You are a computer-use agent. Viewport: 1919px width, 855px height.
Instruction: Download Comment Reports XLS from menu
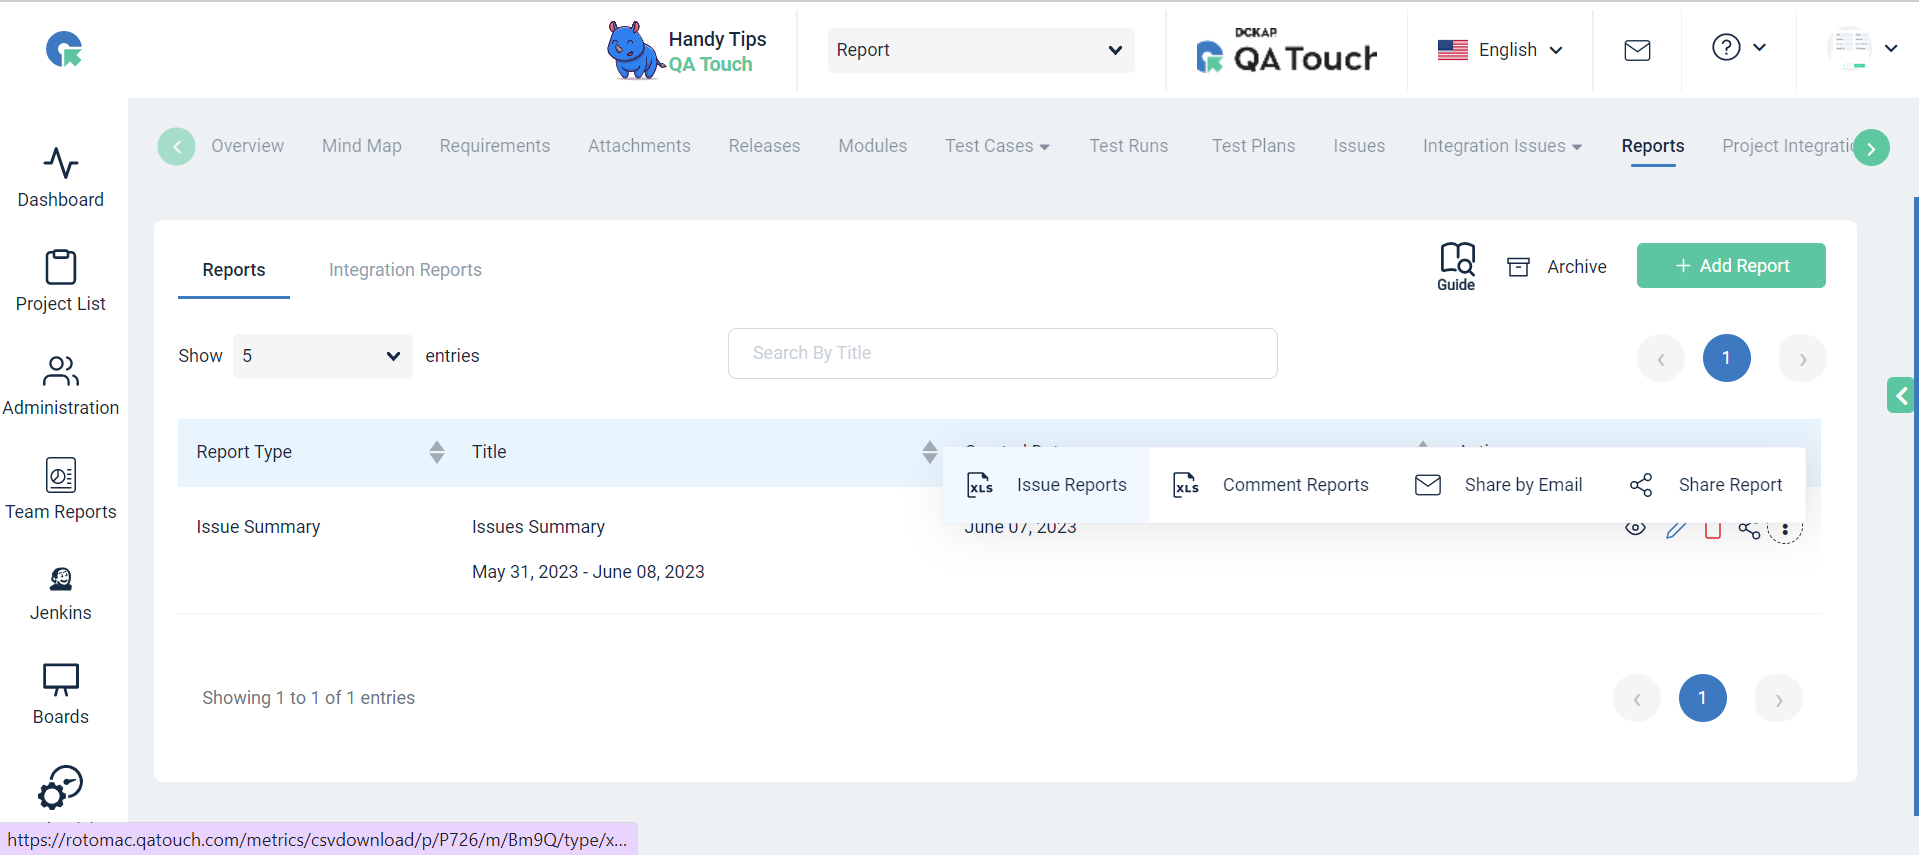1270,485
